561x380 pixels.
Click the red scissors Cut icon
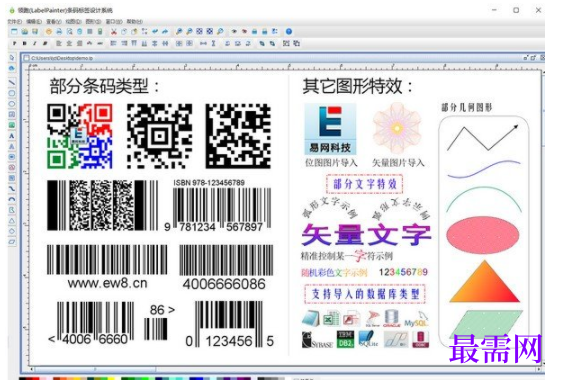[x=114, y=31]
